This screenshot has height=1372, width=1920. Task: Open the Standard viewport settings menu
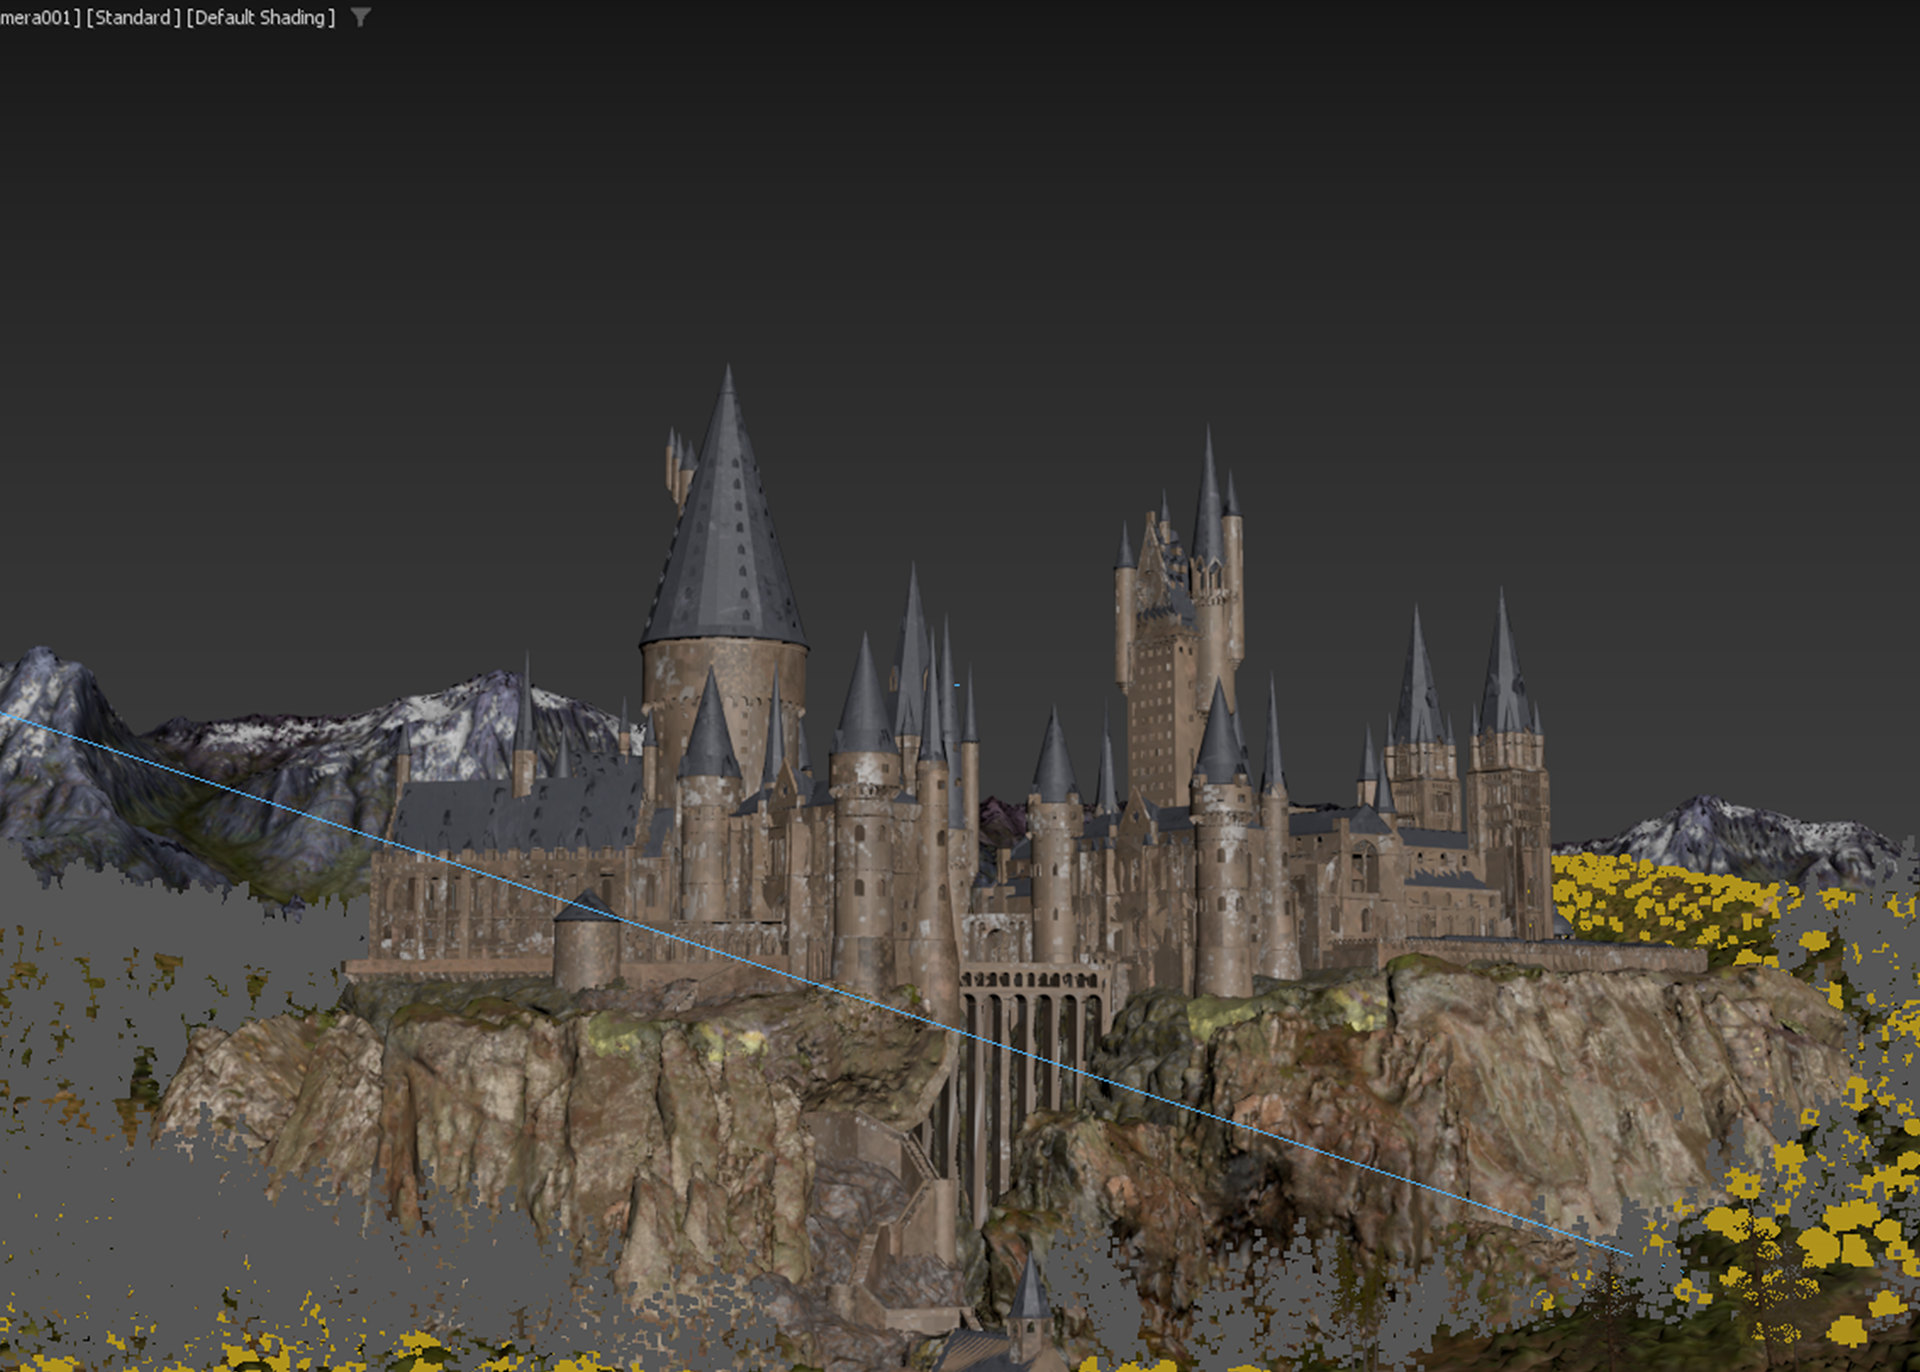[133, 18]
